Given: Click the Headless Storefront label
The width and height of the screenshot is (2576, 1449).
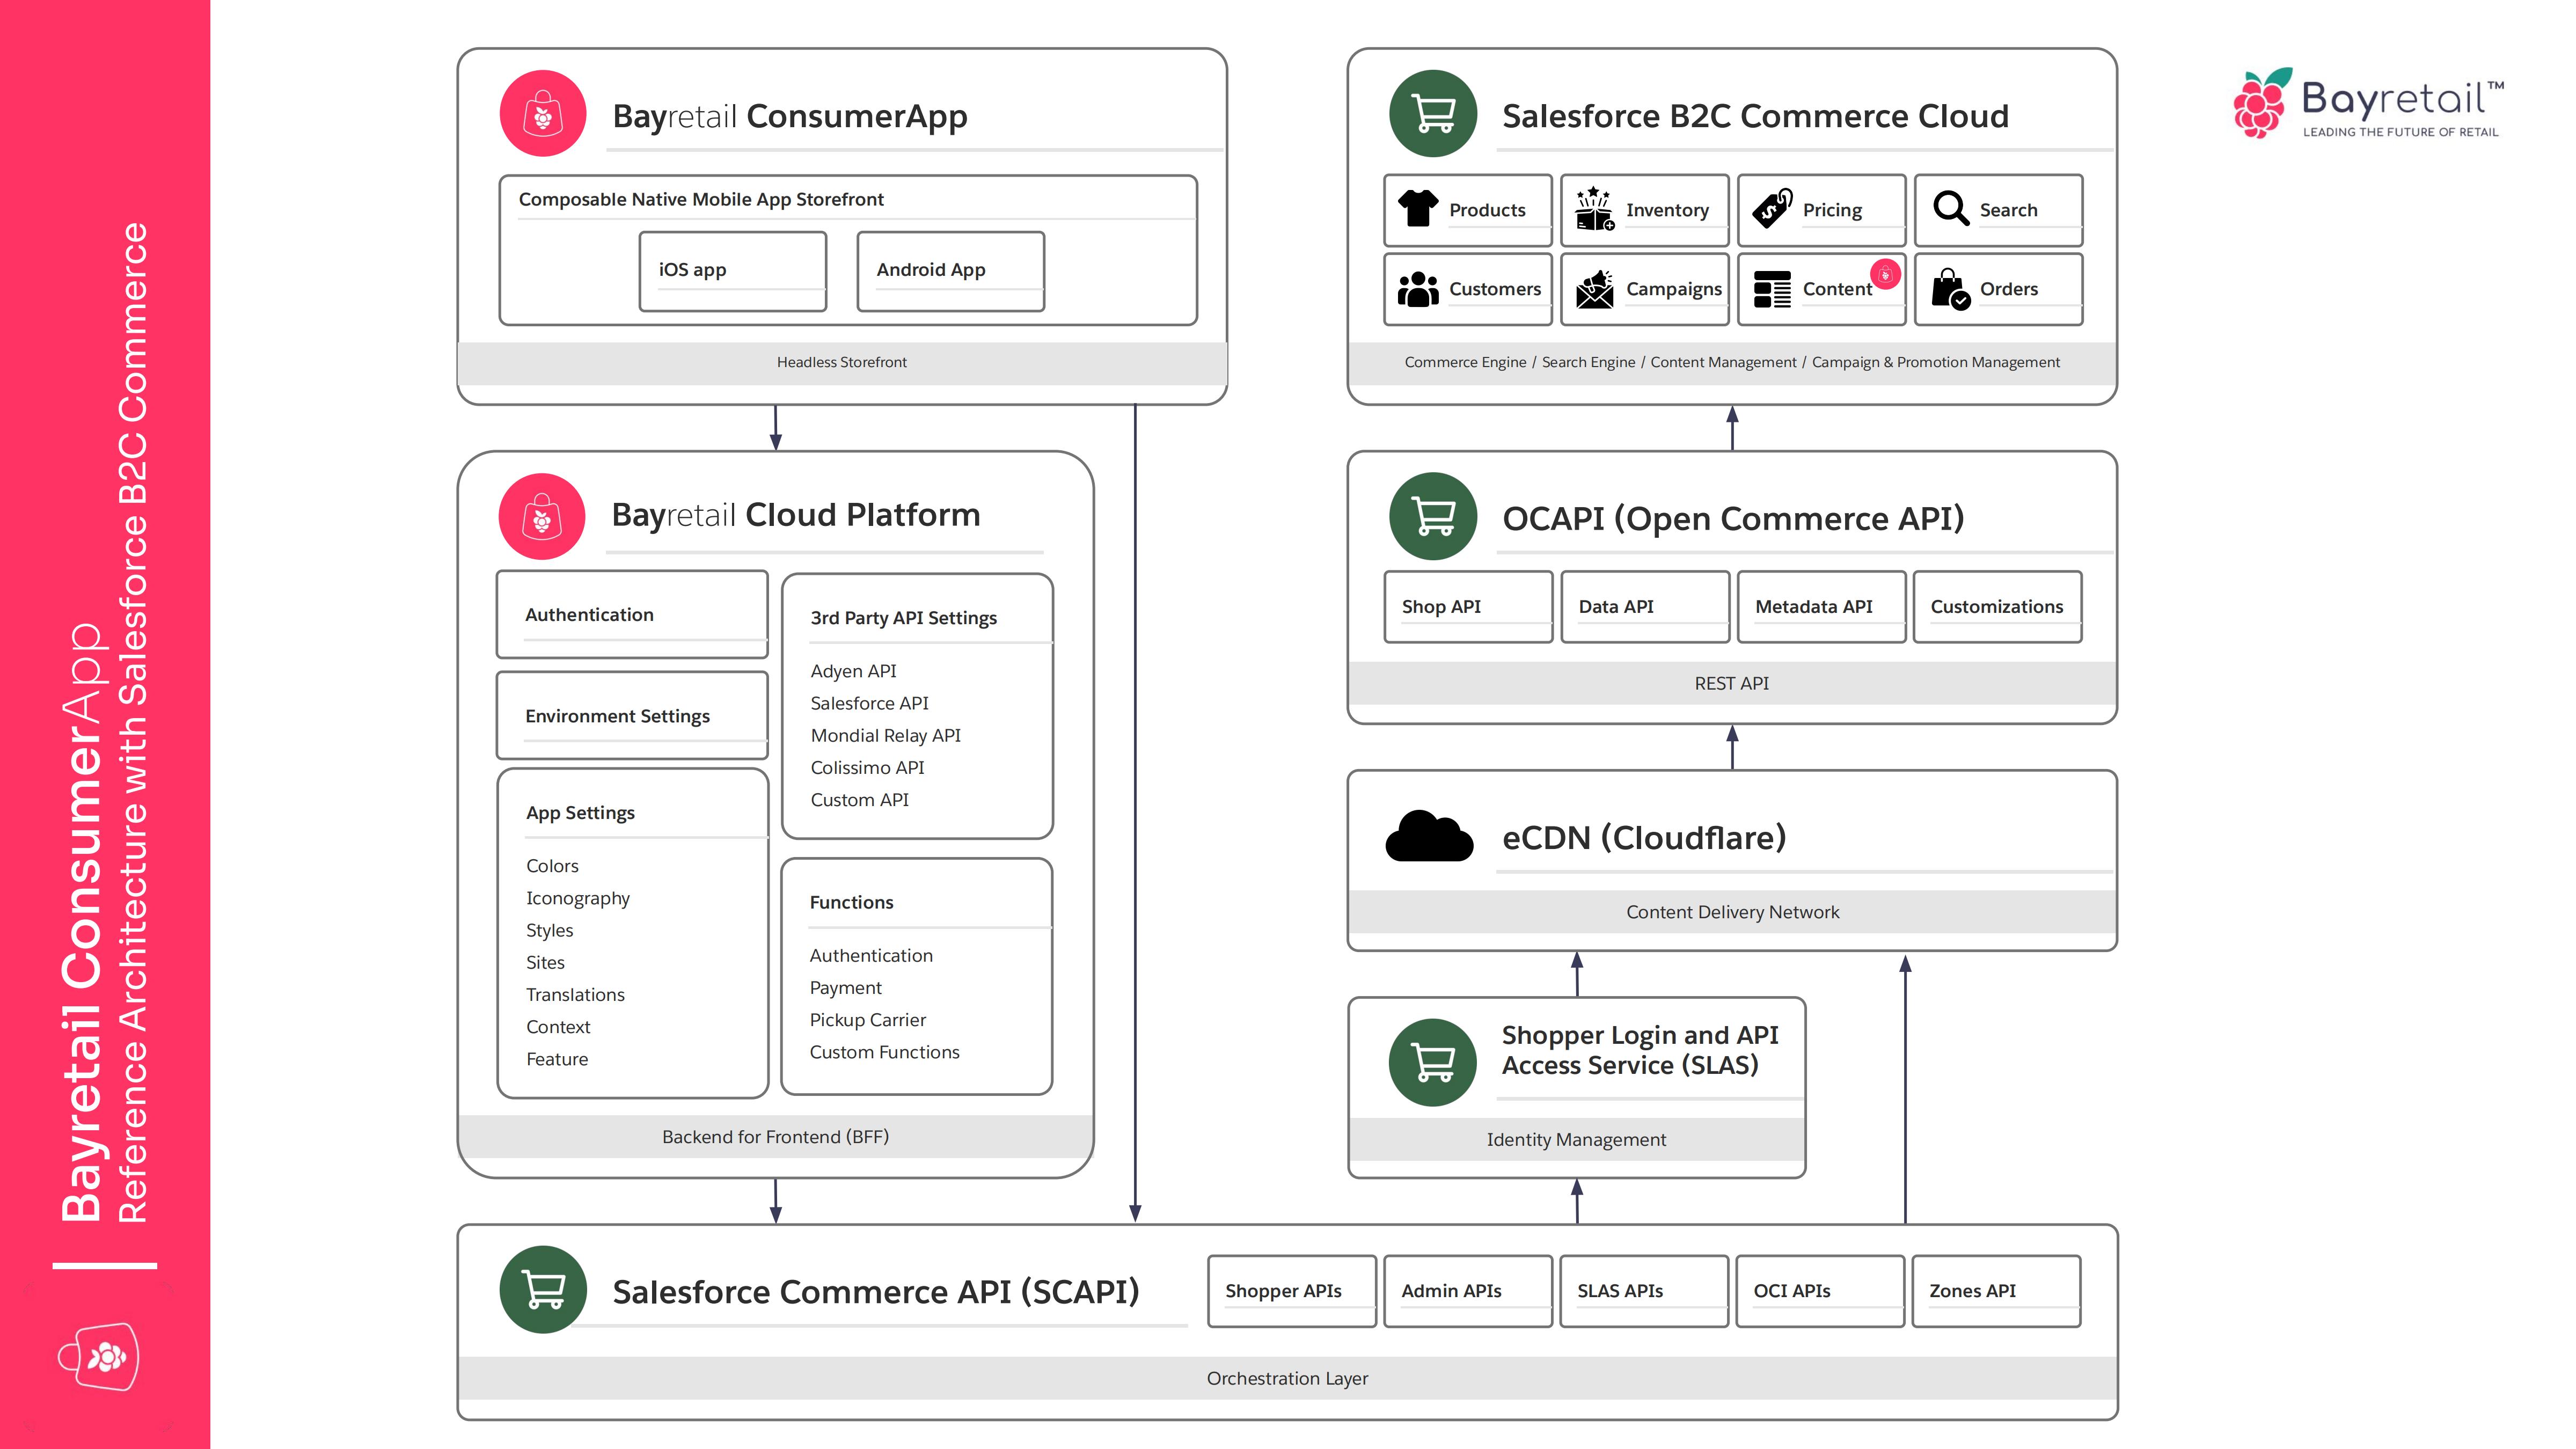Looking at the screenshot, I should coord(842,362).
